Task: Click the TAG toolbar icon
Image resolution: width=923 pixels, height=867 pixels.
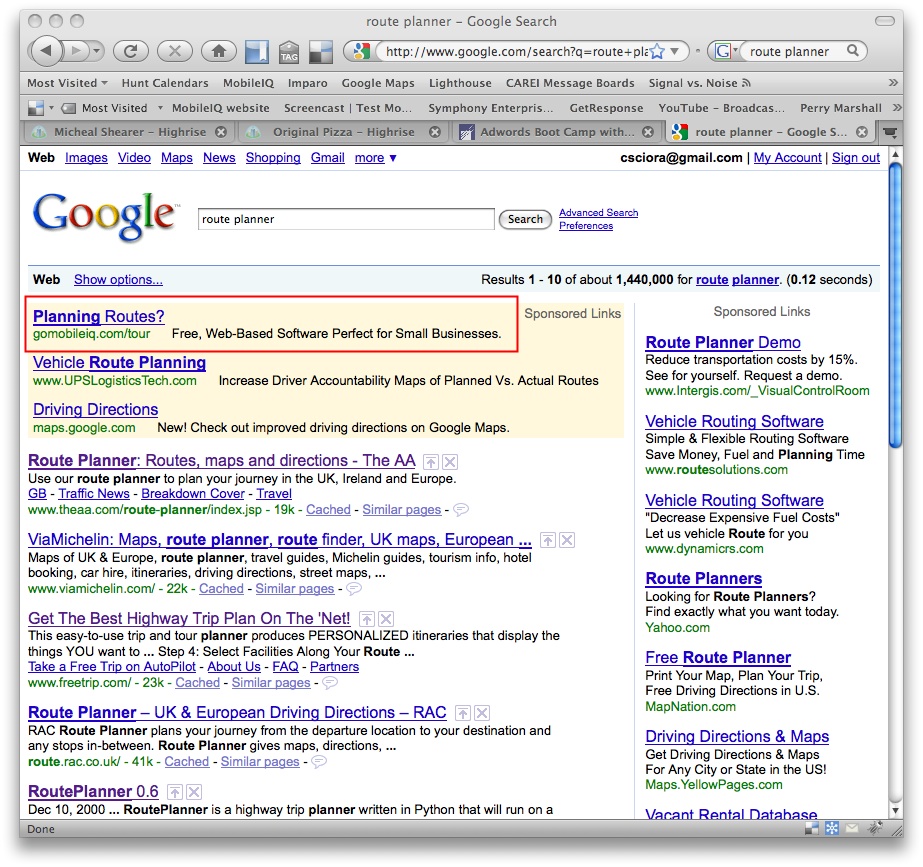Action: pyautogui.click(x=288, y=52)
